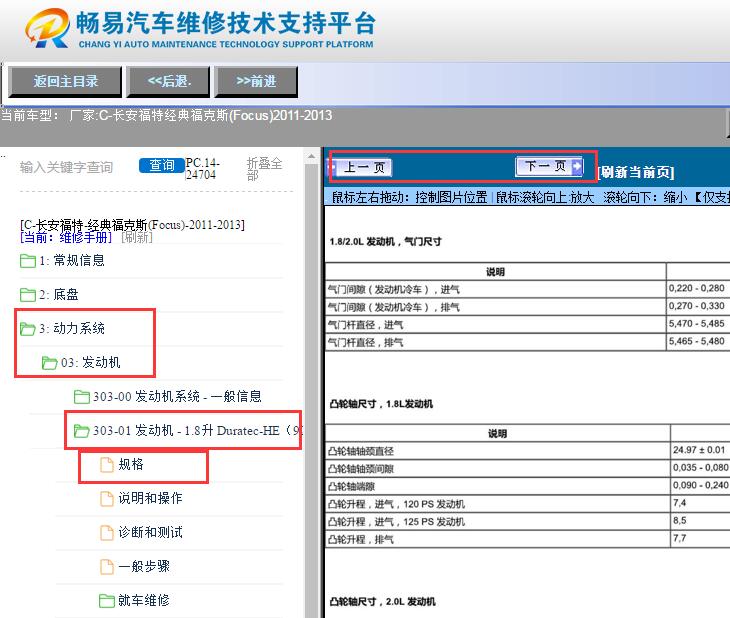Click the PC.14-24704 text
The image size is (730, 618).
(x=203, y=169)
